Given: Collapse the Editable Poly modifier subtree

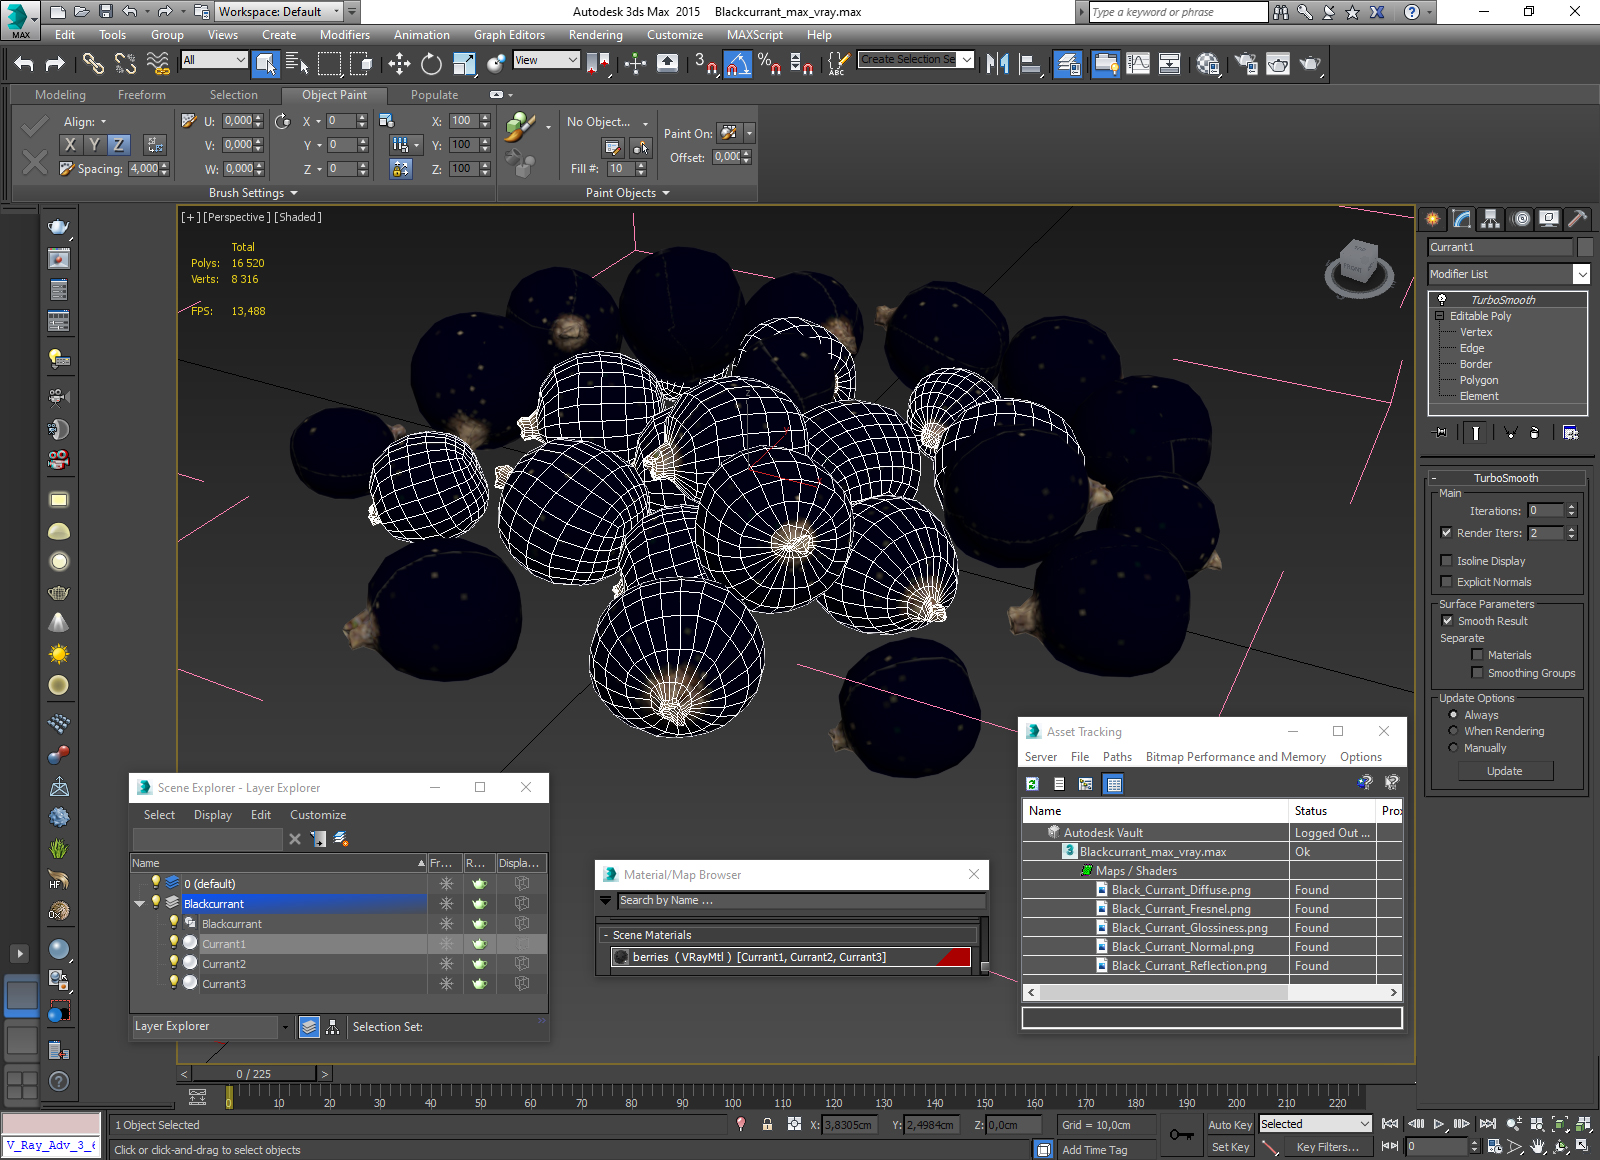Looking at the screenshot, I should (1440, 316).
